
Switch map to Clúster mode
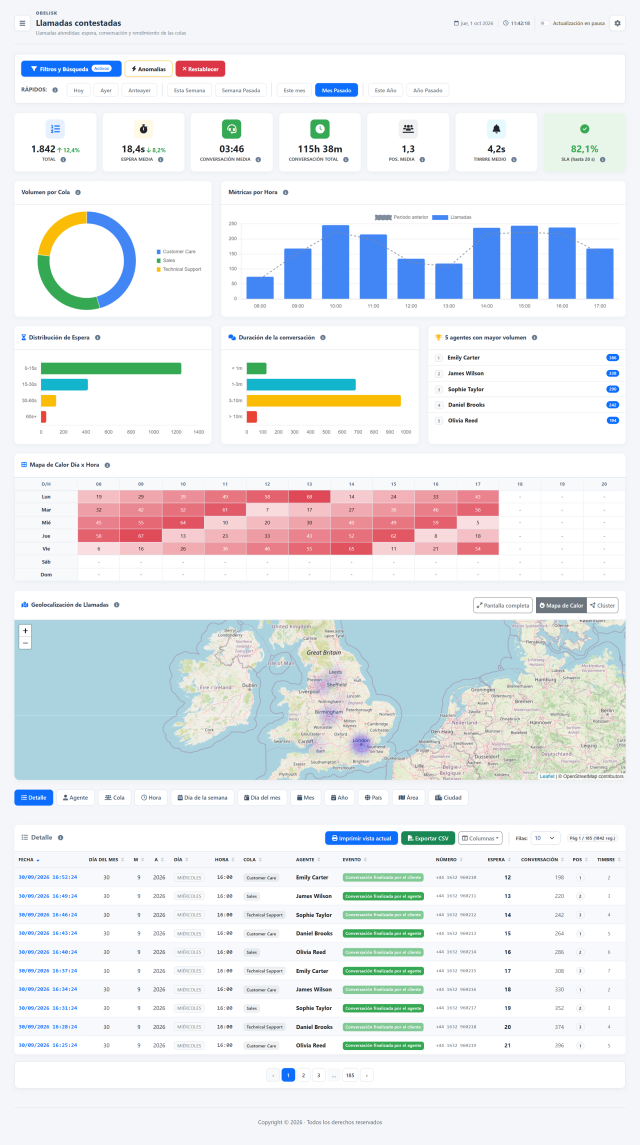[x=602, y=605]
